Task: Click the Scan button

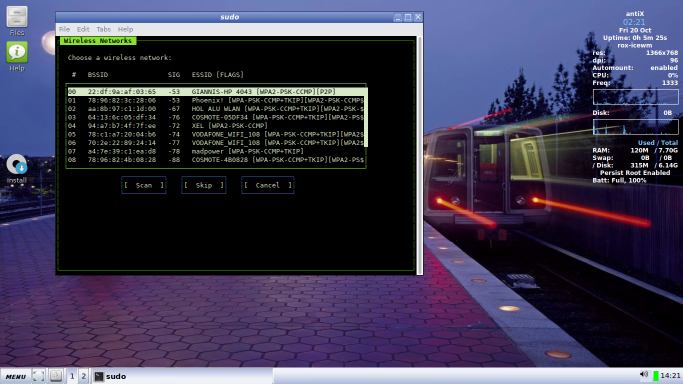Action: (144, 185)
